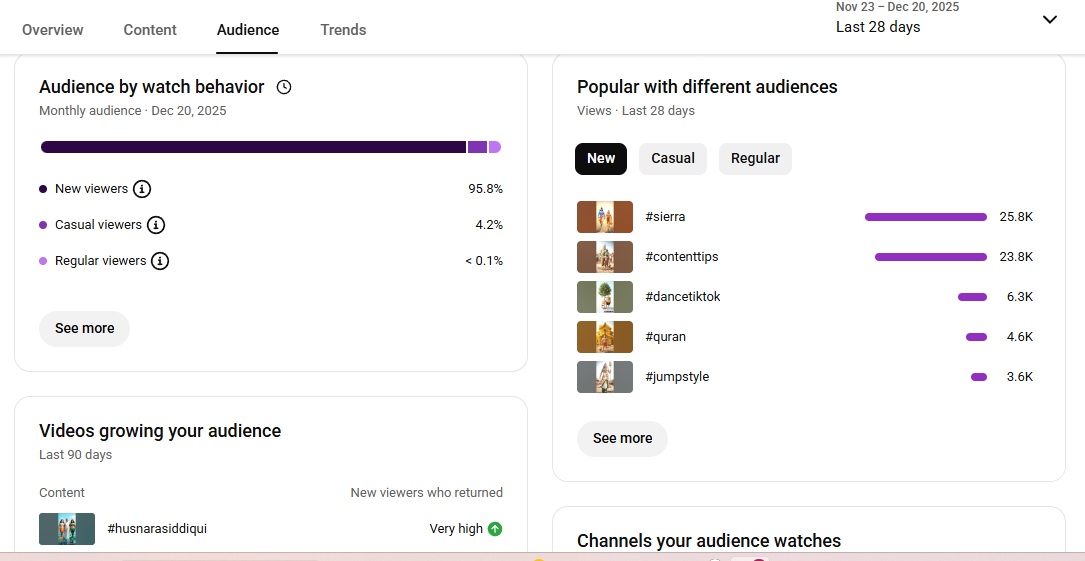
Task: Click See more under Popular with different audiences
Action: pyautogui.click(x=622, y=438)
